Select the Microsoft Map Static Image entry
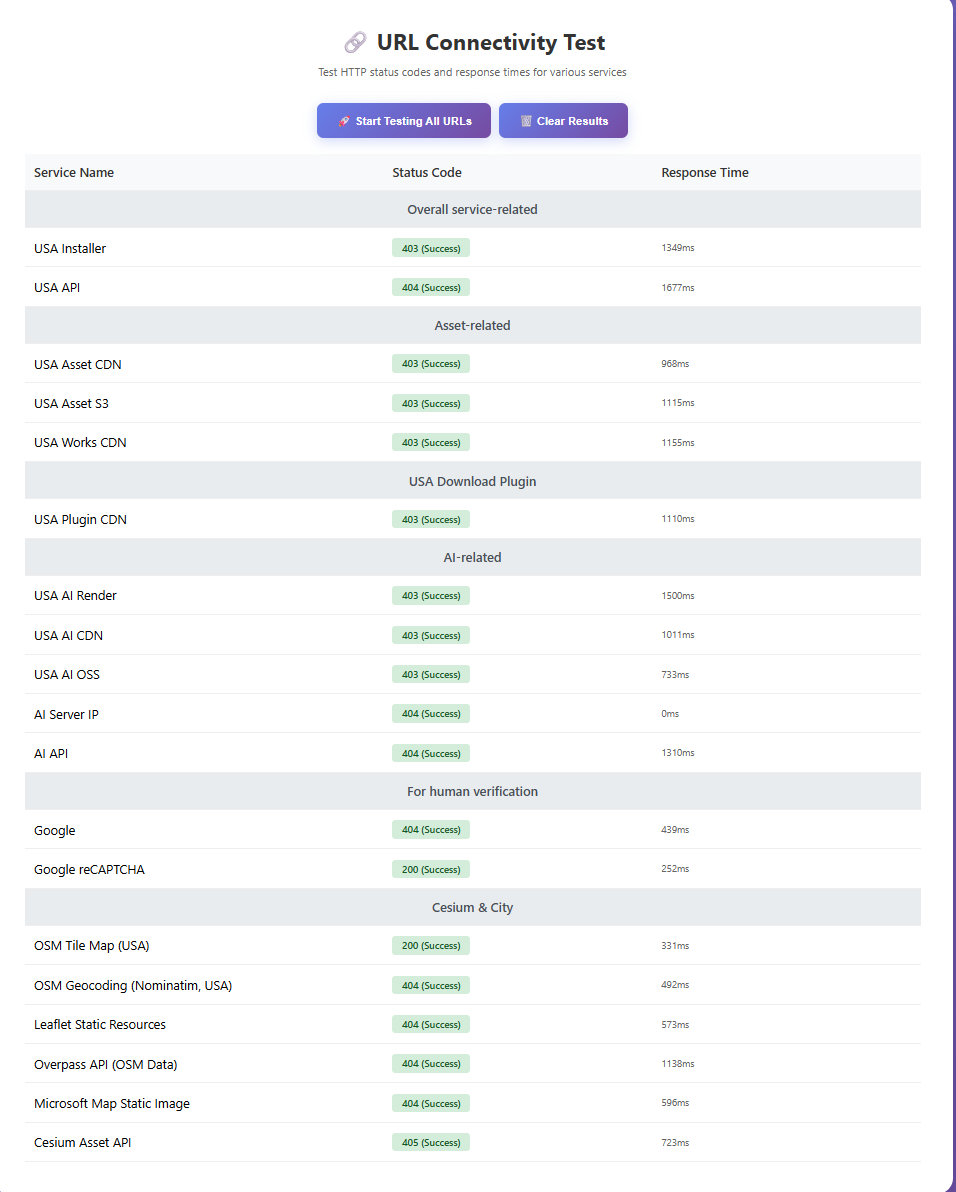This screenshot has width=956, height=1192. (112, 1103)
